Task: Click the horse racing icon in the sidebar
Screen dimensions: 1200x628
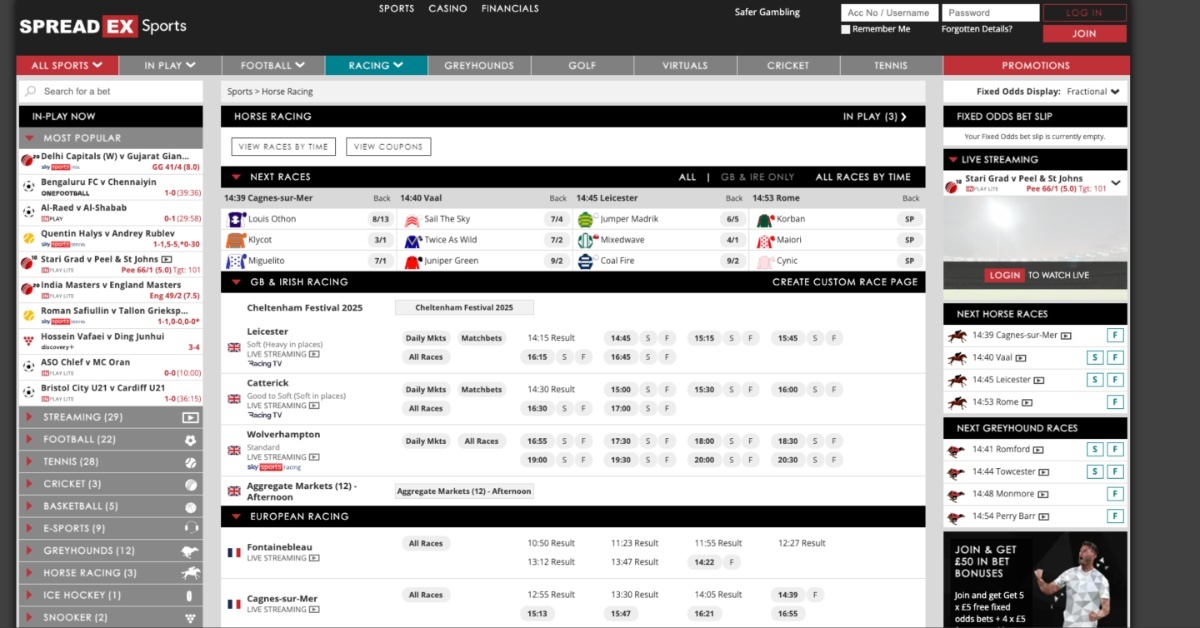Action: pos(190,573)
